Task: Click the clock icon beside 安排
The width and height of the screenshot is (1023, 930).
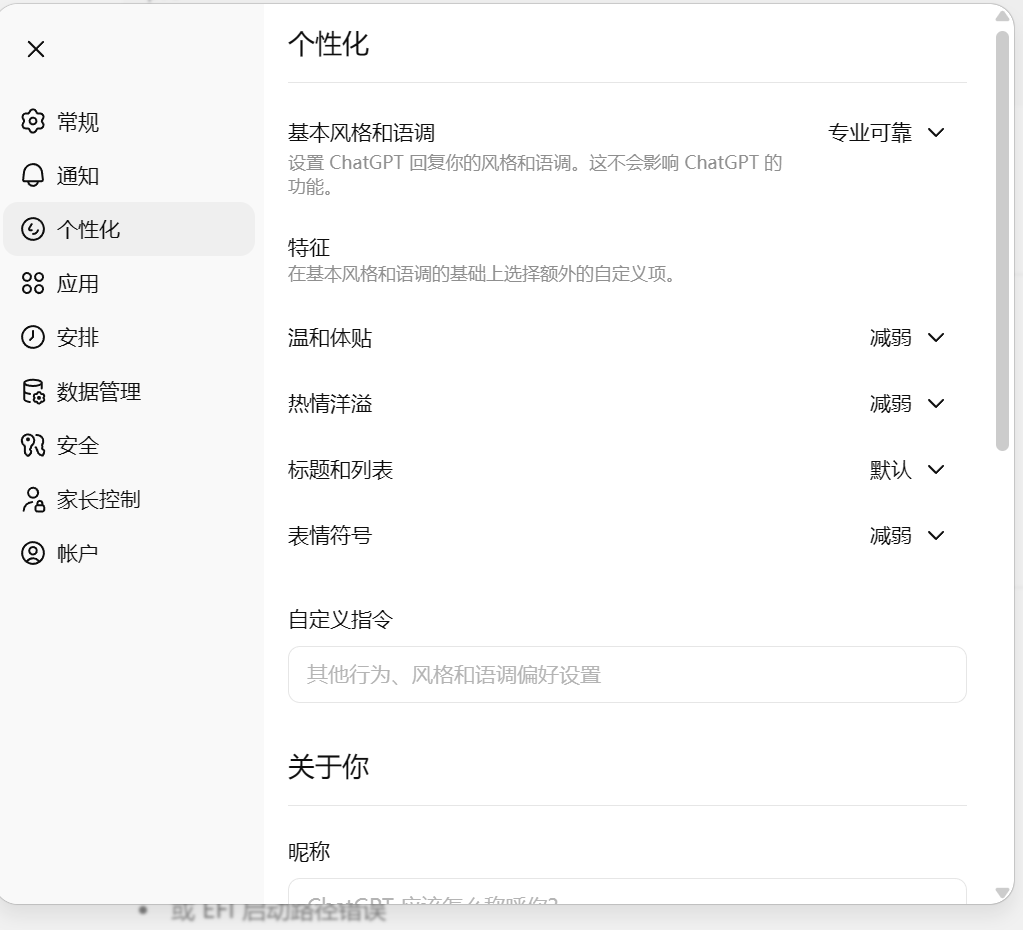Action: [33, 337]
